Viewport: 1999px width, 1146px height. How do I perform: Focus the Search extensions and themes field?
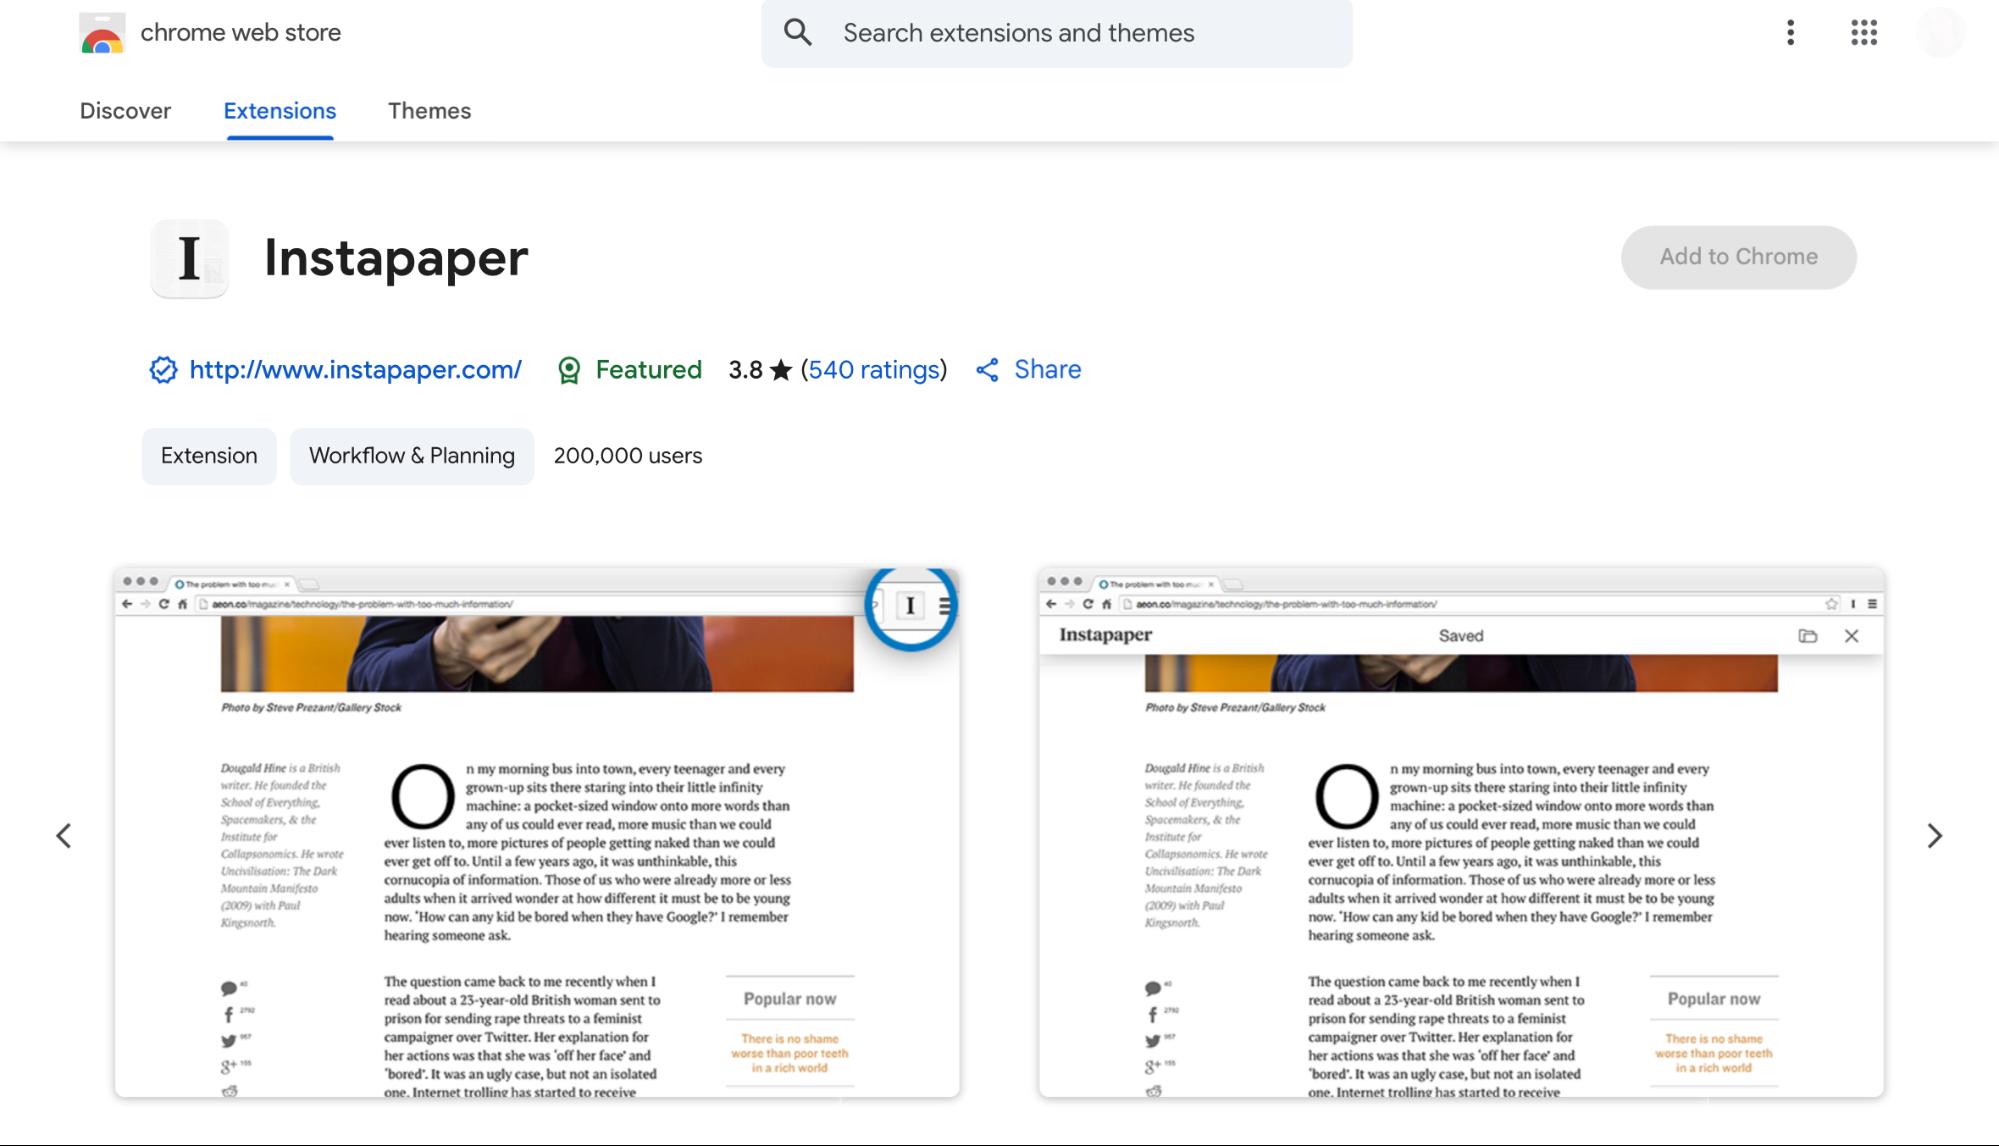[x=1056, y=33]
